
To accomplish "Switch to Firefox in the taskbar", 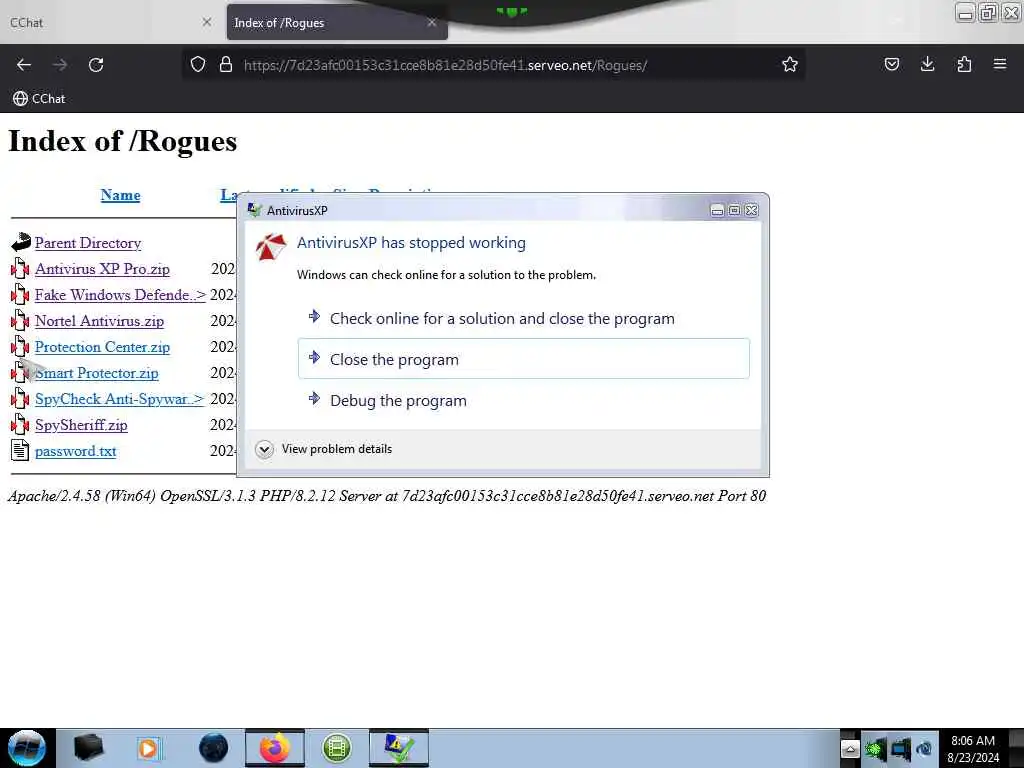I will coord(275,748).
